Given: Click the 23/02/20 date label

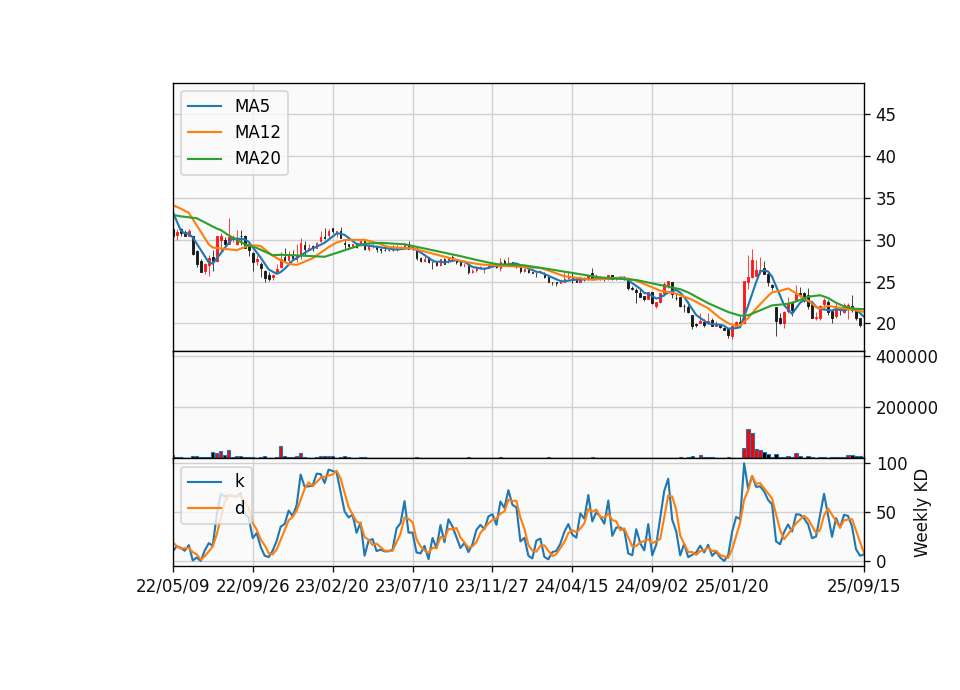Looking at the screenshot, I should (x=332, y=587).
